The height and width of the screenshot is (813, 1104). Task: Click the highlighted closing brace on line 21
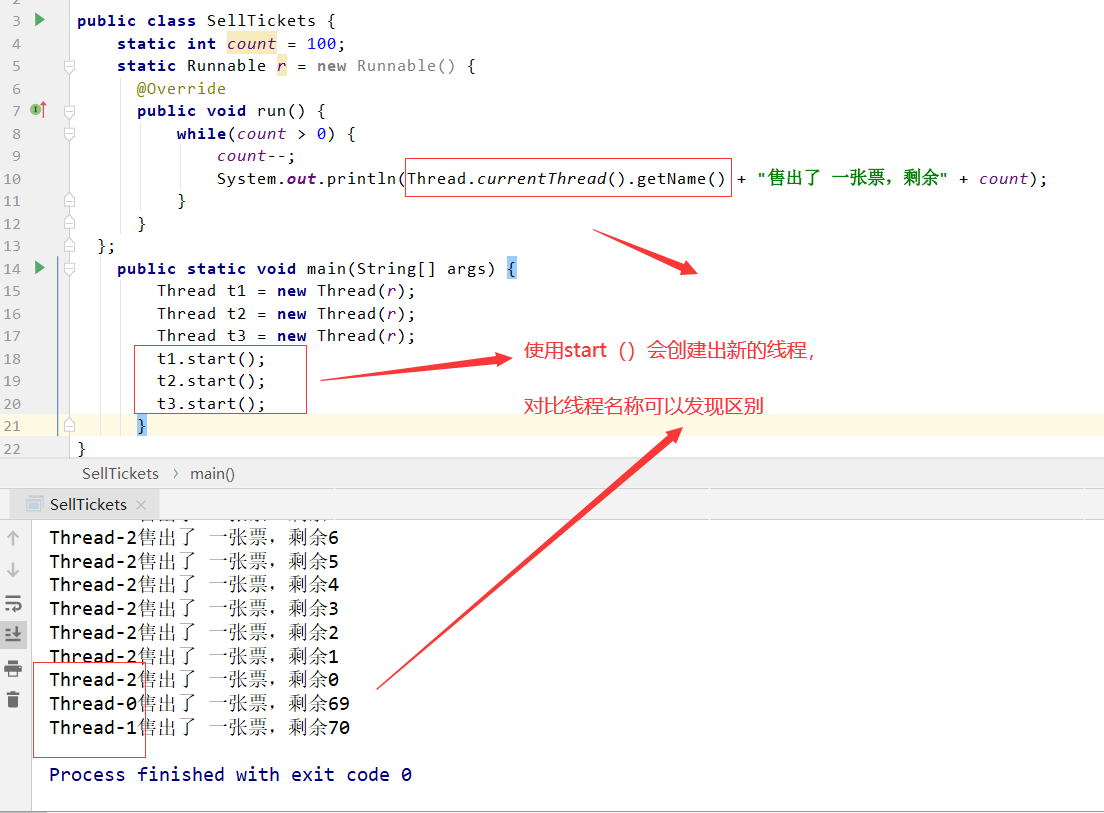point(142,425)
